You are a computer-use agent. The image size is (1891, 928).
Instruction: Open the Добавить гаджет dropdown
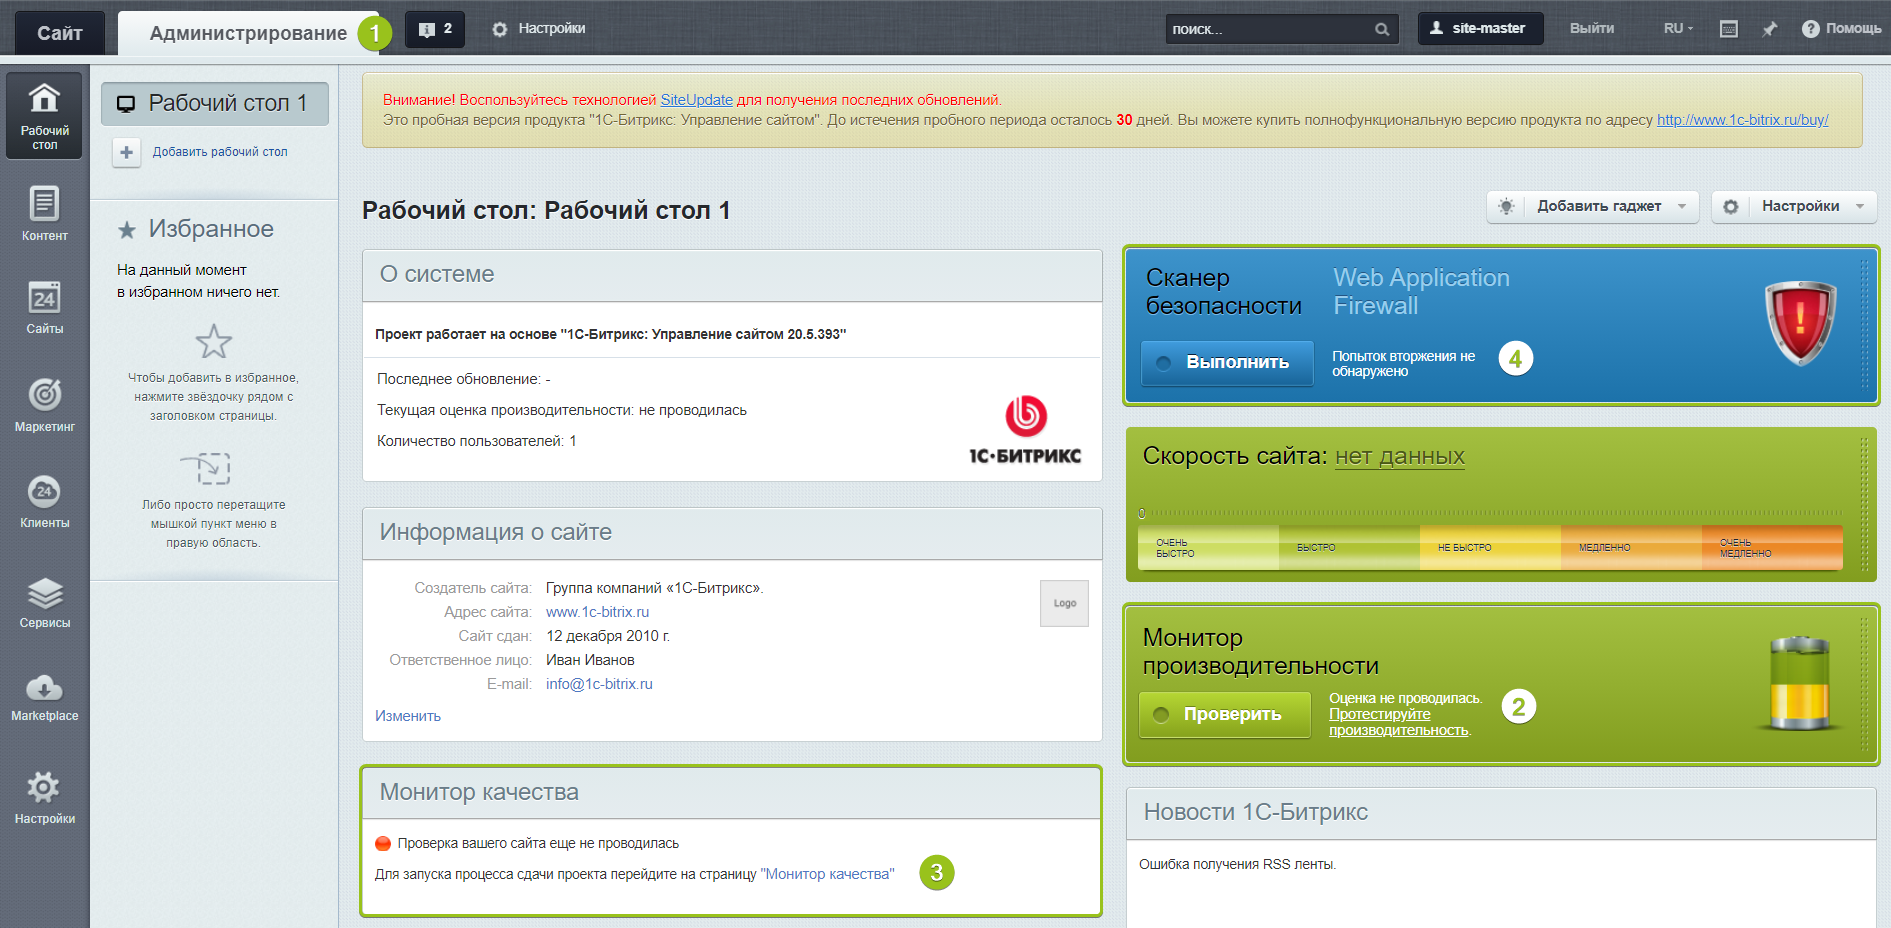(x=1593, y=206)
